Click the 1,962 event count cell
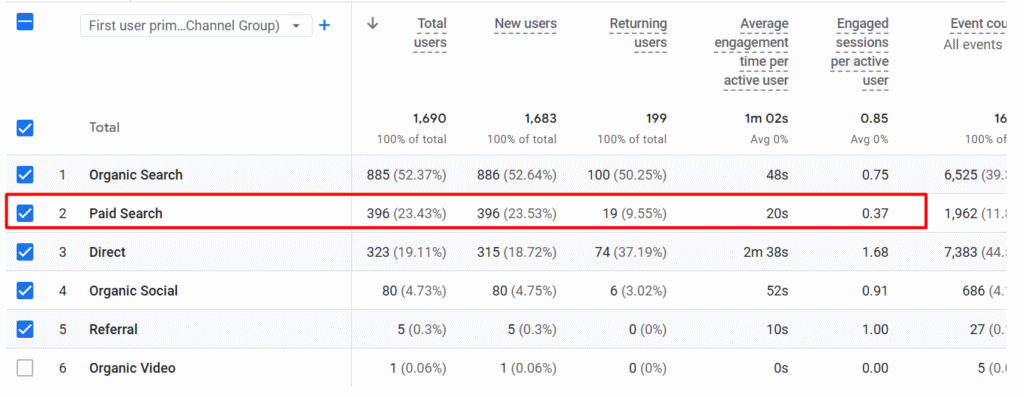Screen dimensions: 1024x397 975,214
